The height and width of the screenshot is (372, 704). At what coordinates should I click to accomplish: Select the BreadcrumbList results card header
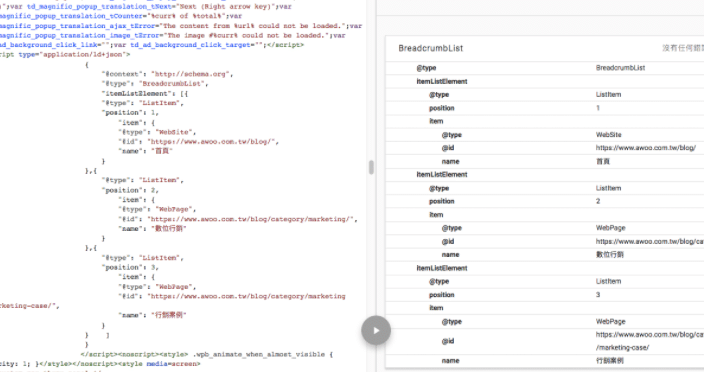point(544,48)
